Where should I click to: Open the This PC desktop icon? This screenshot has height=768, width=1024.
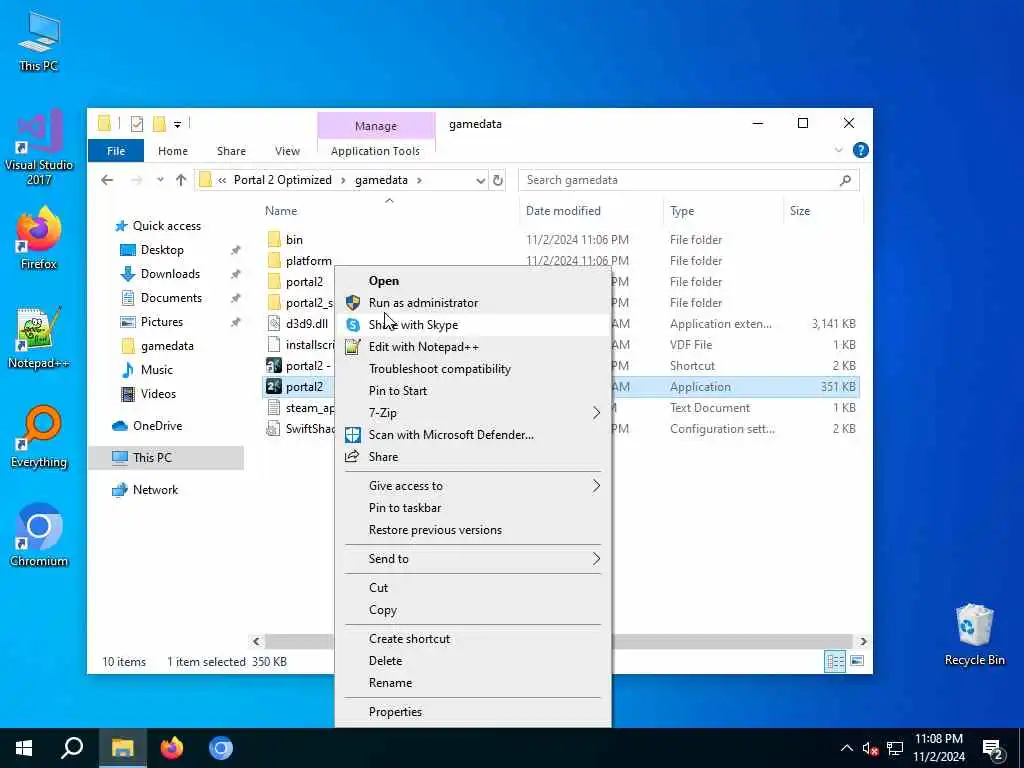point(39,42)
